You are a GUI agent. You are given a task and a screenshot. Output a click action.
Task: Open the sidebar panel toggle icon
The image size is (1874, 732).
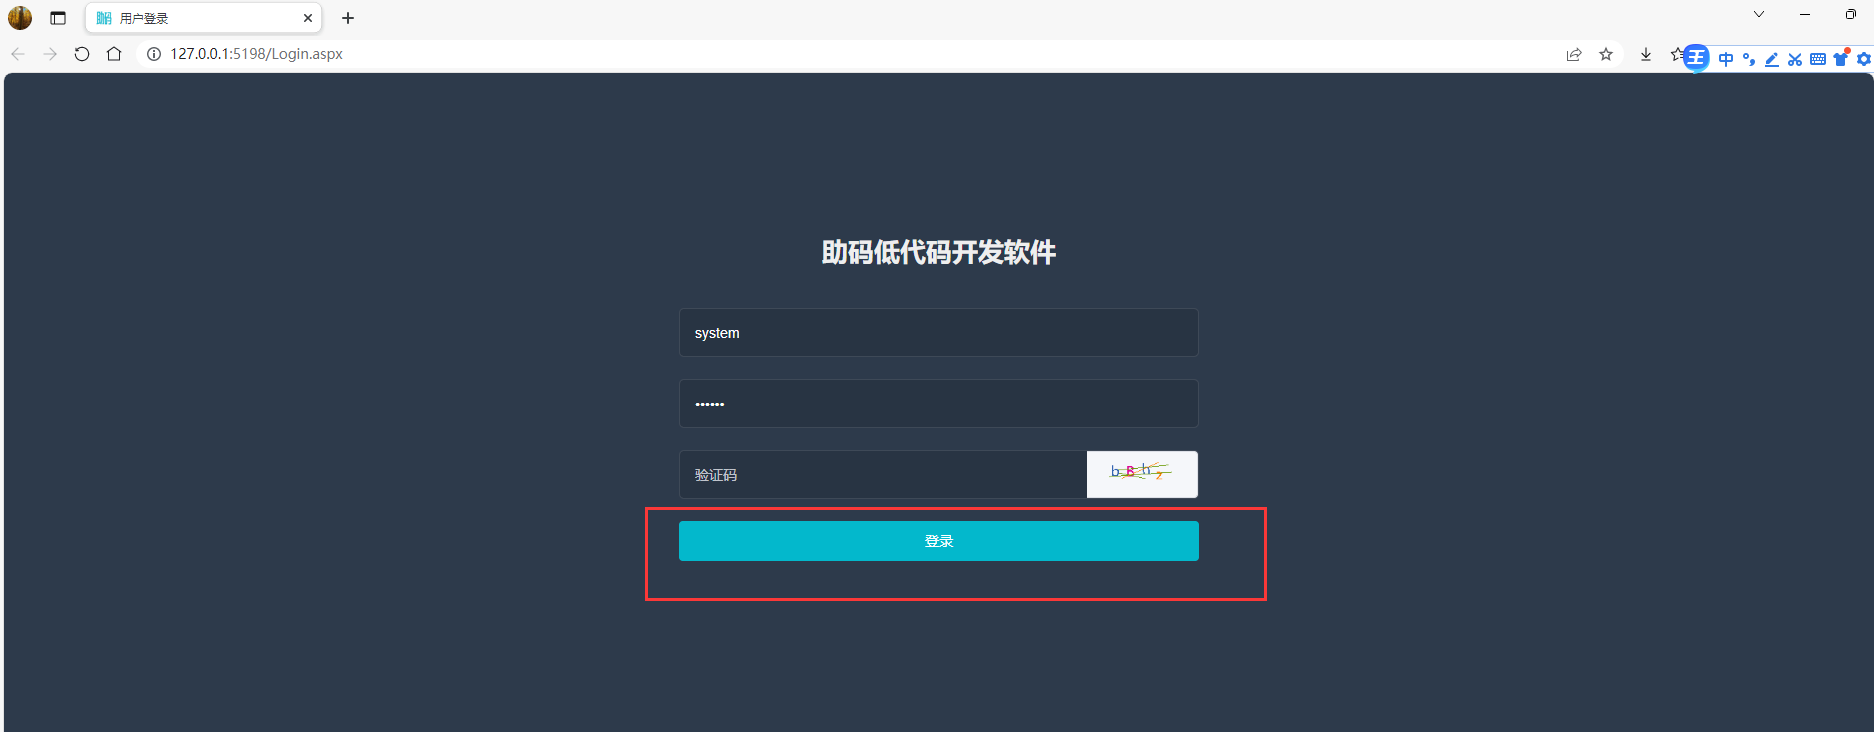tap(58, 18)
